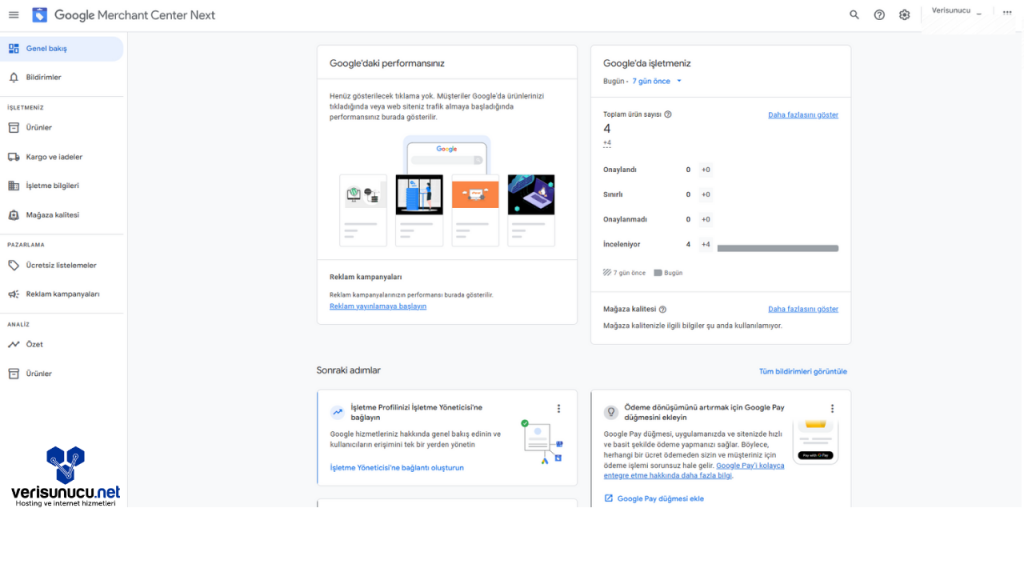This screenshot has width=1024, height=576.
Task: Click the 7 gün önce legend entry
Action: 624,273
